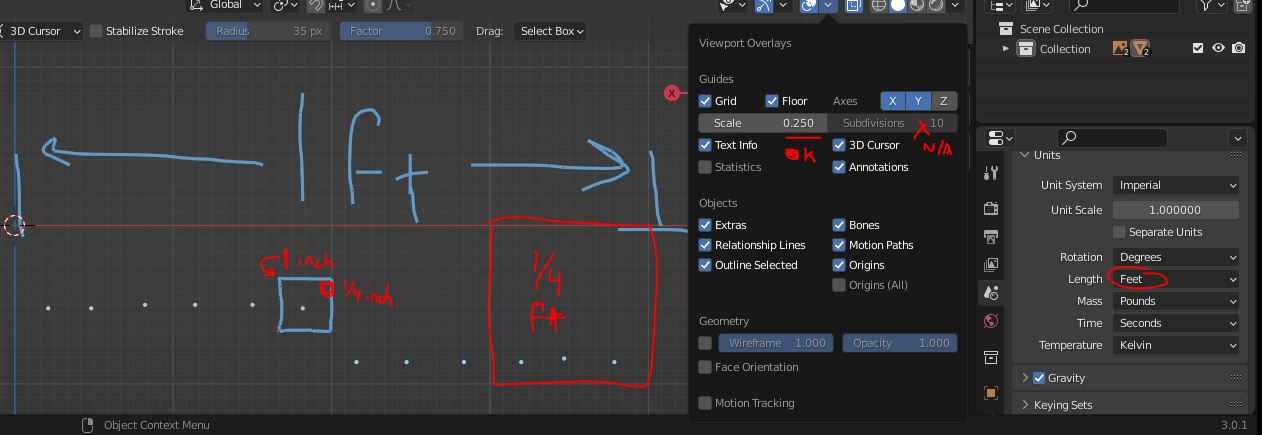Toggle the Z axis button
This screenshot has height=435, width=1262.
[x=944, y=101]
